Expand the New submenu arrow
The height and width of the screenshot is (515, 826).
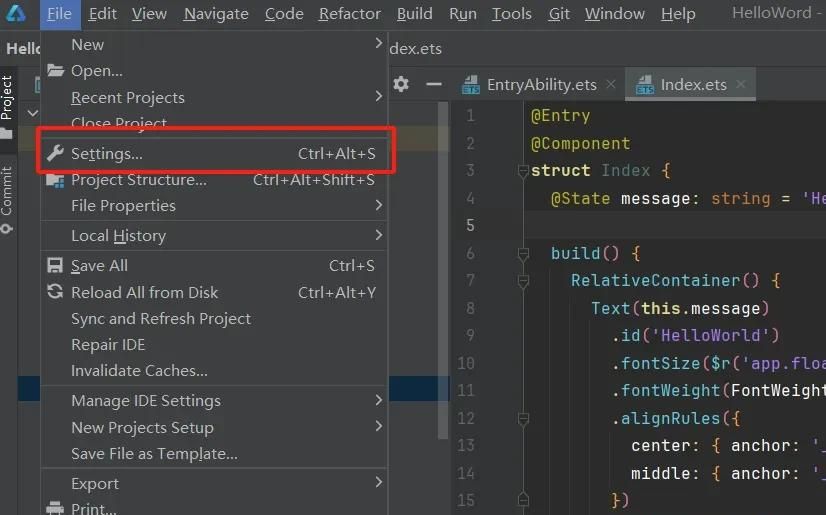coord(378,44)
